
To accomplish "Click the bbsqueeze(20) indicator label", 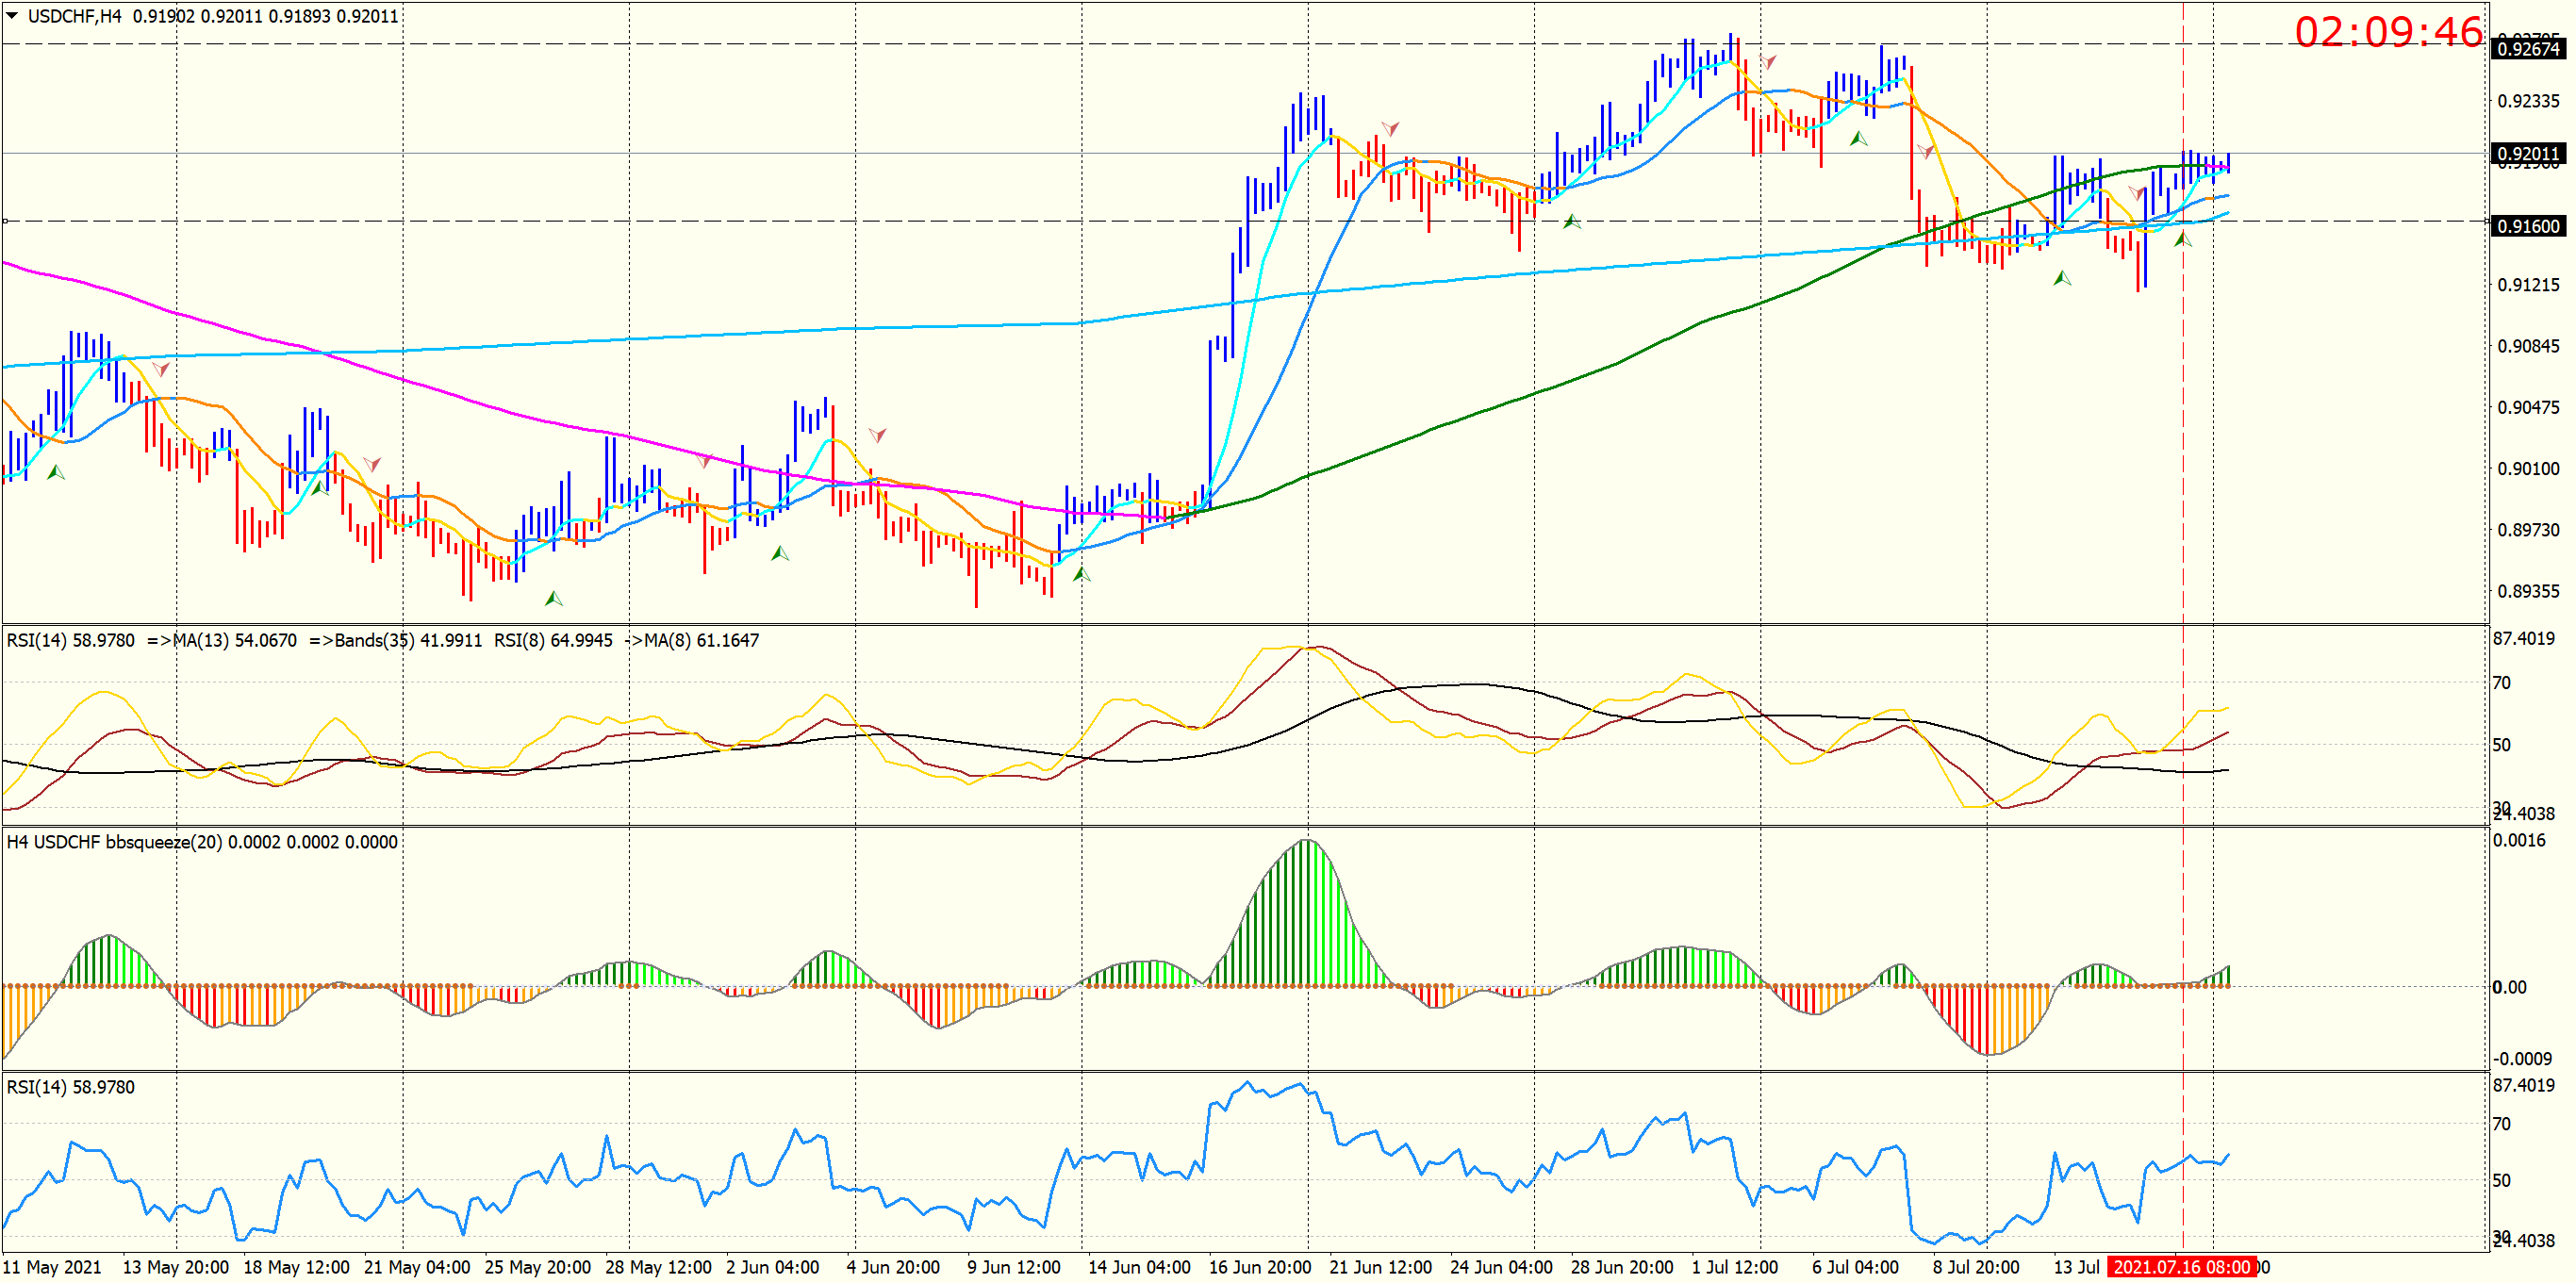I will [x=164, y=842].
